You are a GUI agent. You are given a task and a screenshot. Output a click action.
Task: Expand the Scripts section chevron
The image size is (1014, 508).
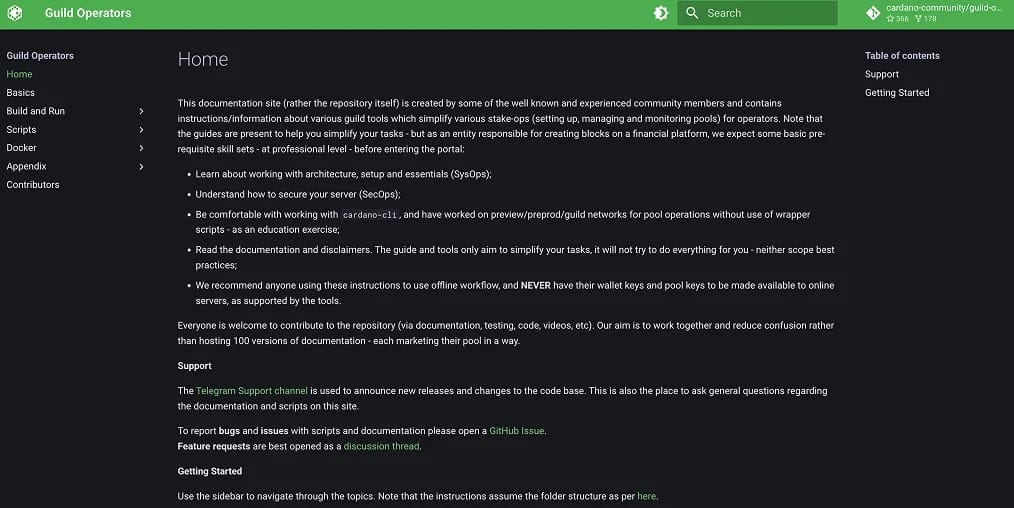[x=141, y=130]
